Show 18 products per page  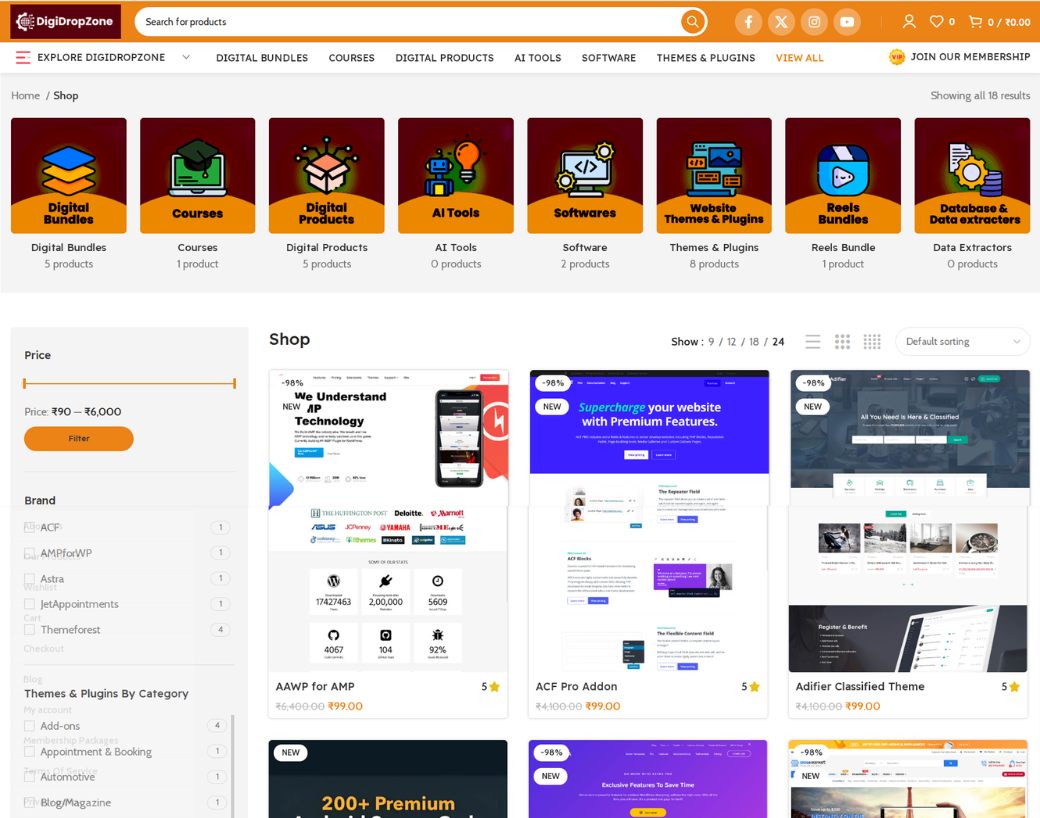(754, 342)
